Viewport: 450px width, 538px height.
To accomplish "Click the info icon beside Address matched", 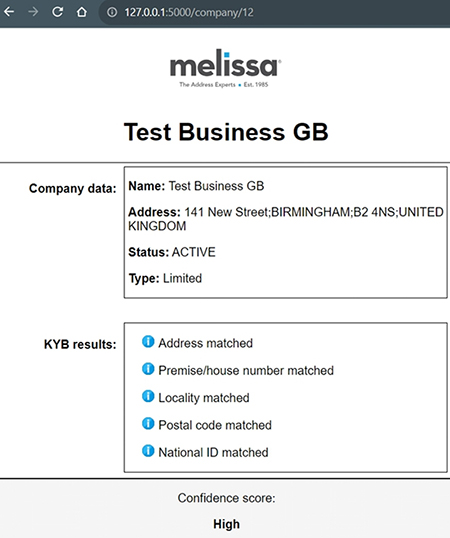I will (x=148, y=342).
